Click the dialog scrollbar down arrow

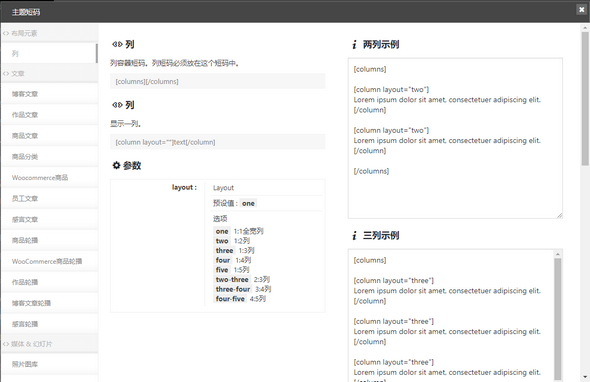[585, 377]
